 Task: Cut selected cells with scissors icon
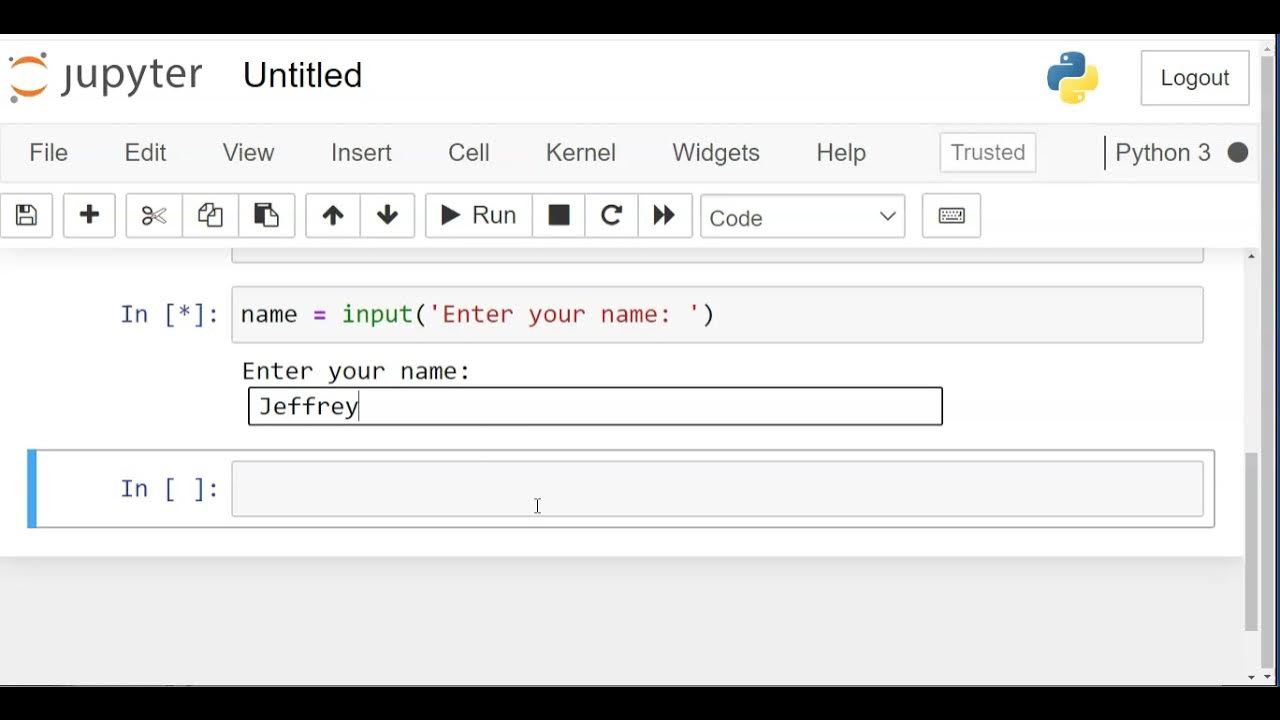coord(154,216)
